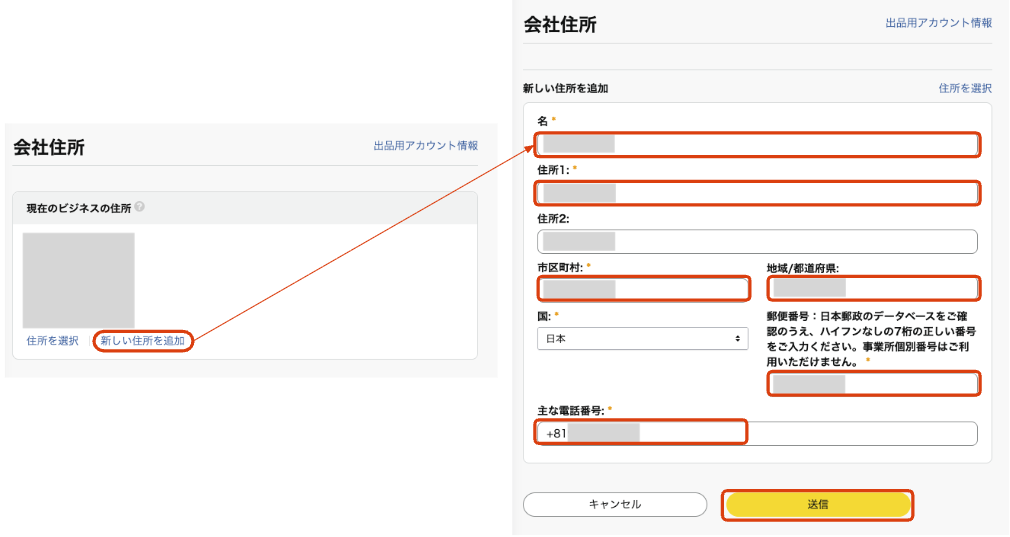Click 新しい住所を追加 link
Viewport: 1010px width, 537px height.
pyautogui.click(x=142, y=341)
